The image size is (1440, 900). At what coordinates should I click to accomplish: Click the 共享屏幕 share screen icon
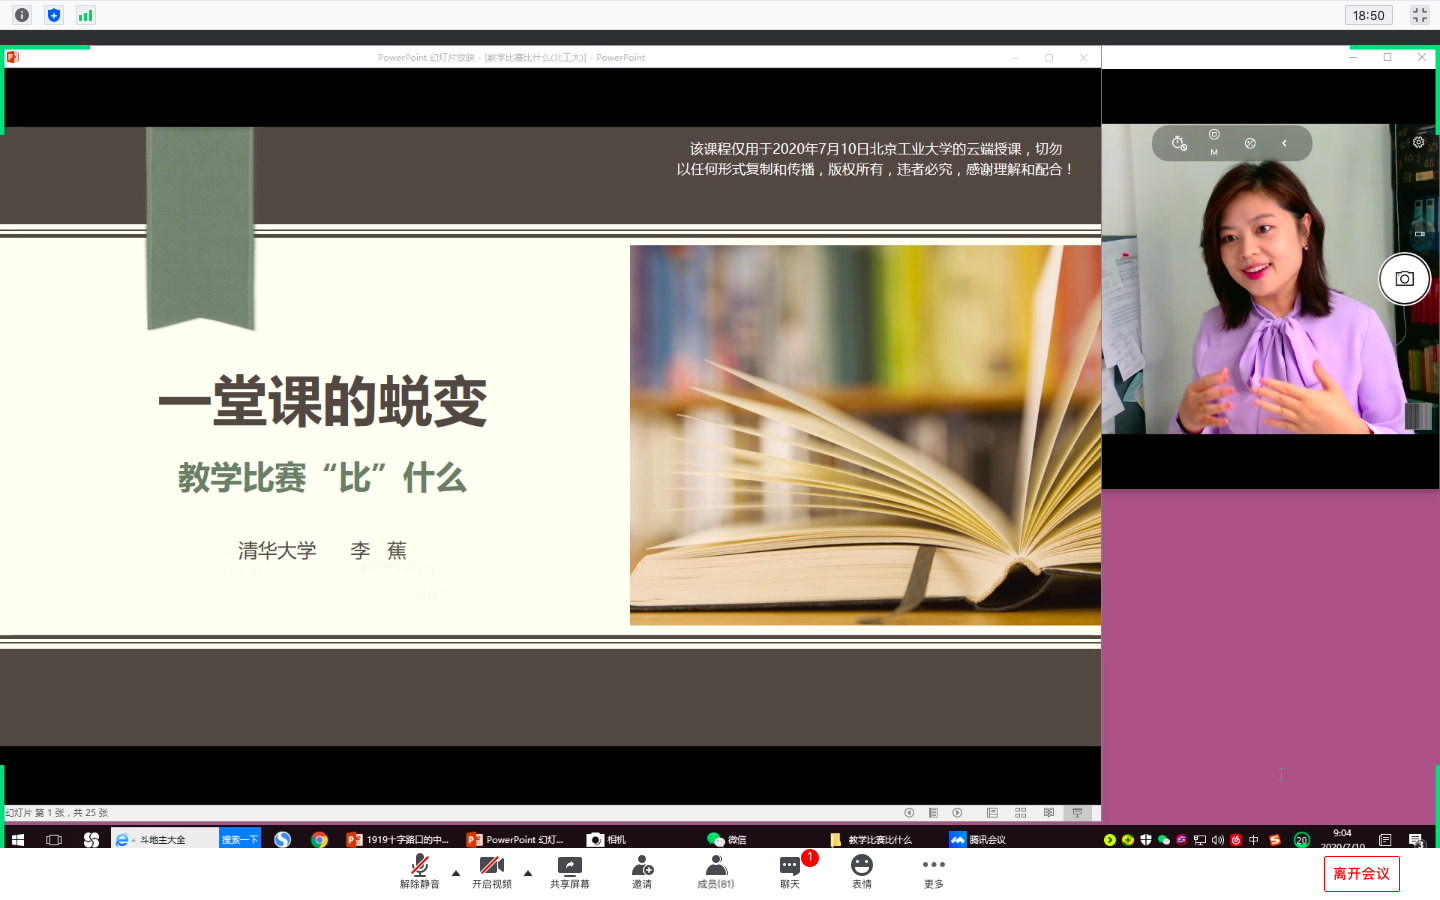coord(569,866)
